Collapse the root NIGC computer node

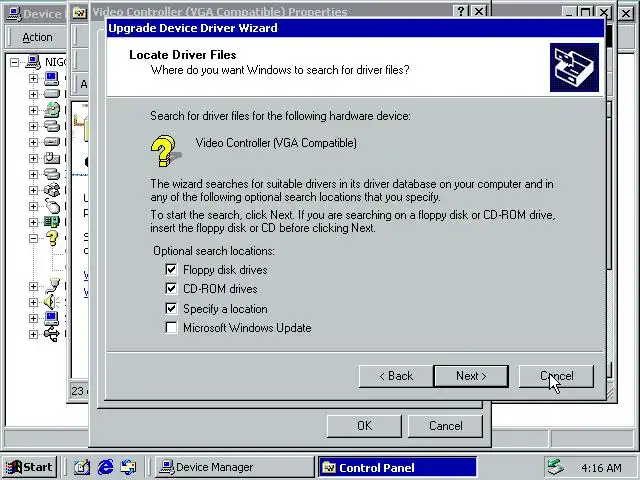15,62
